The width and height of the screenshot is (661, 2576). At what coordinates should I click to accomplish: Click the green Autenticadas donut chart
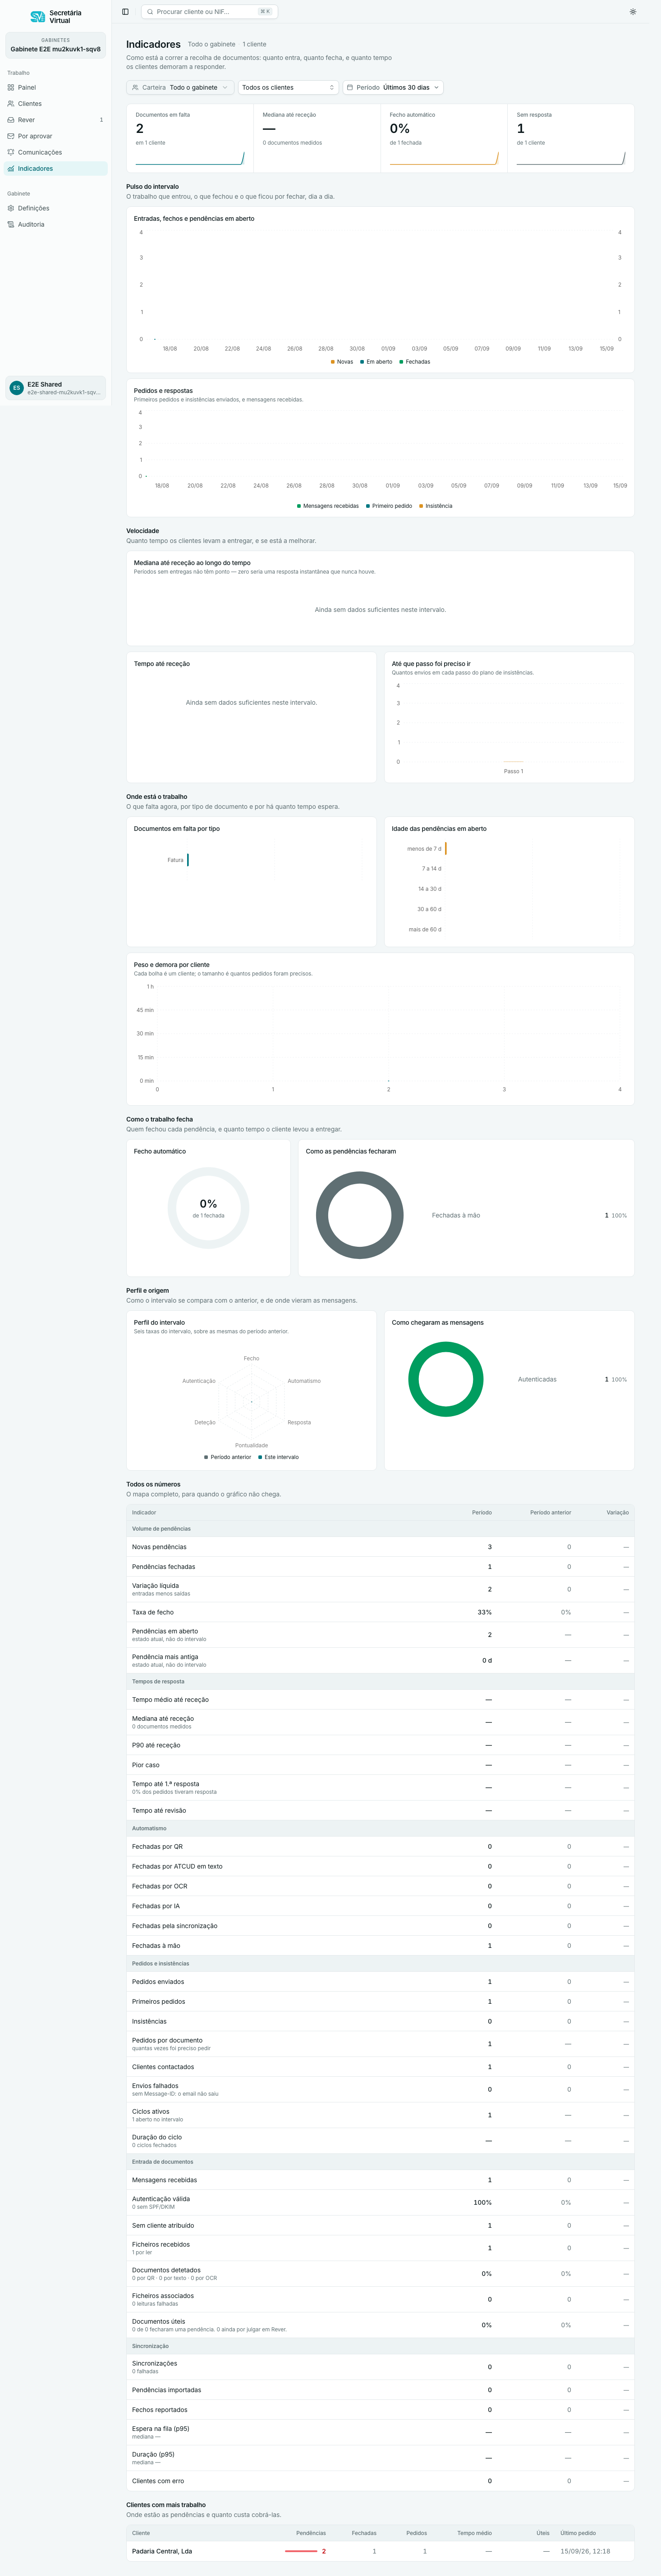tap(446, 1379)
